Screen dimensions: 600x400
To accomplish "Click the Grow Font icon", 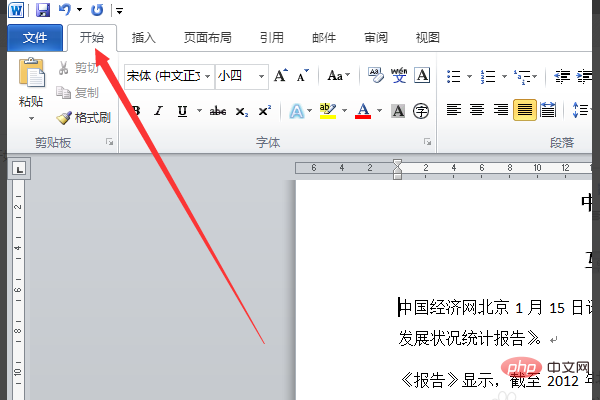I will pos(281,75).
